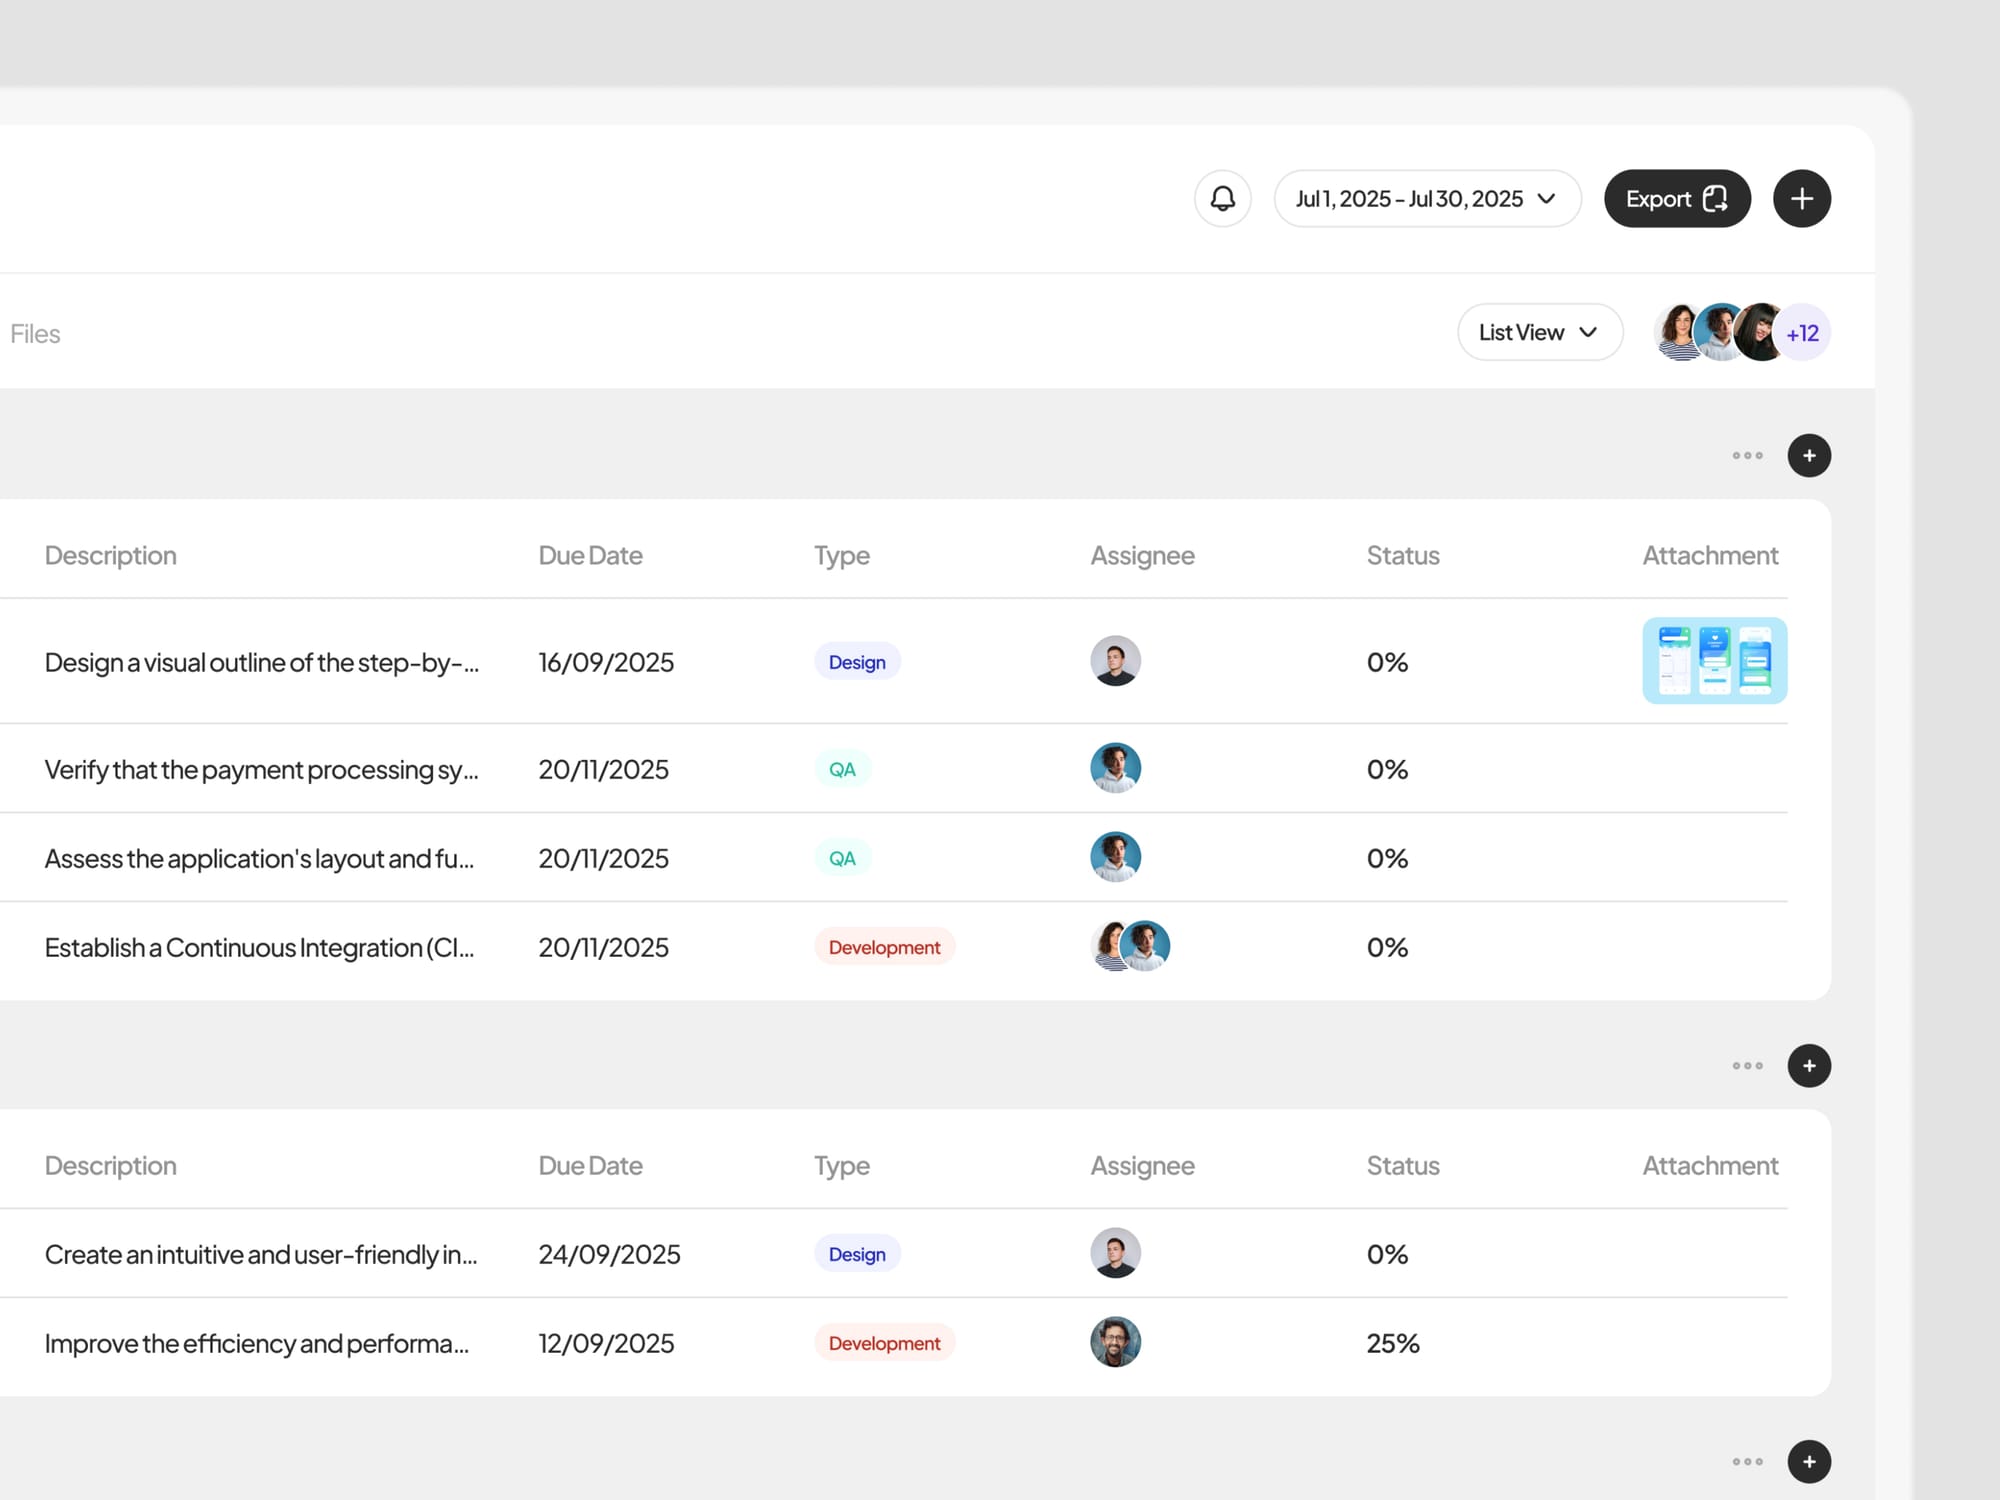This screenshot has width=2000, height=1500.
Task: Open the List View dropdown
Action: click(x=1538, y=332)
